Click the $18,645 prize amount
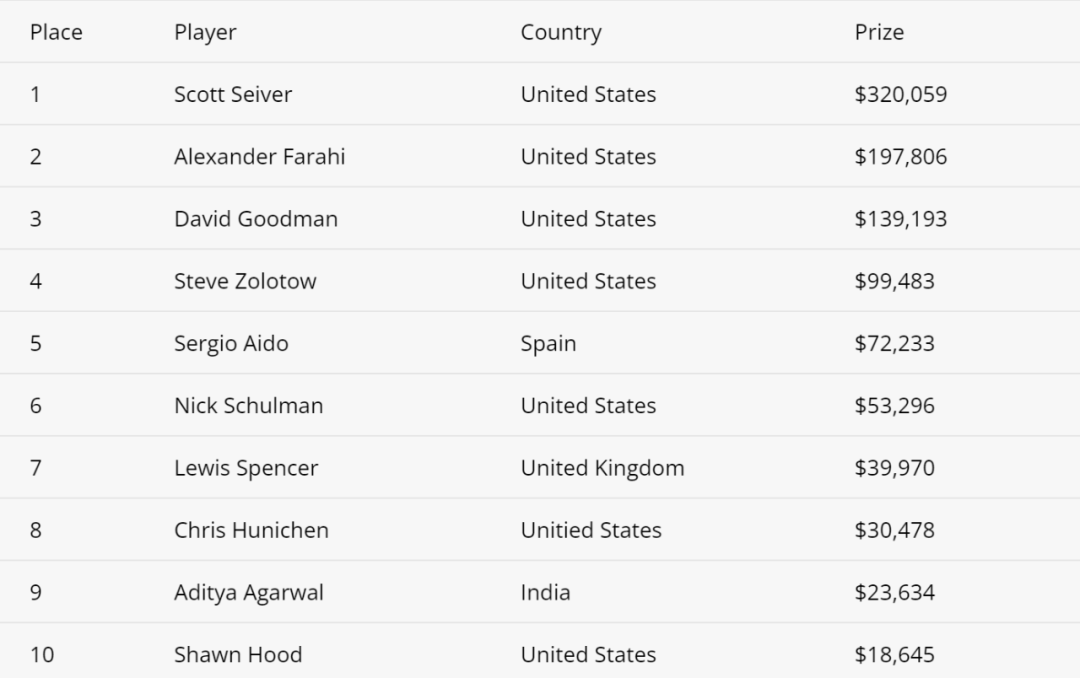 point(895,655)
